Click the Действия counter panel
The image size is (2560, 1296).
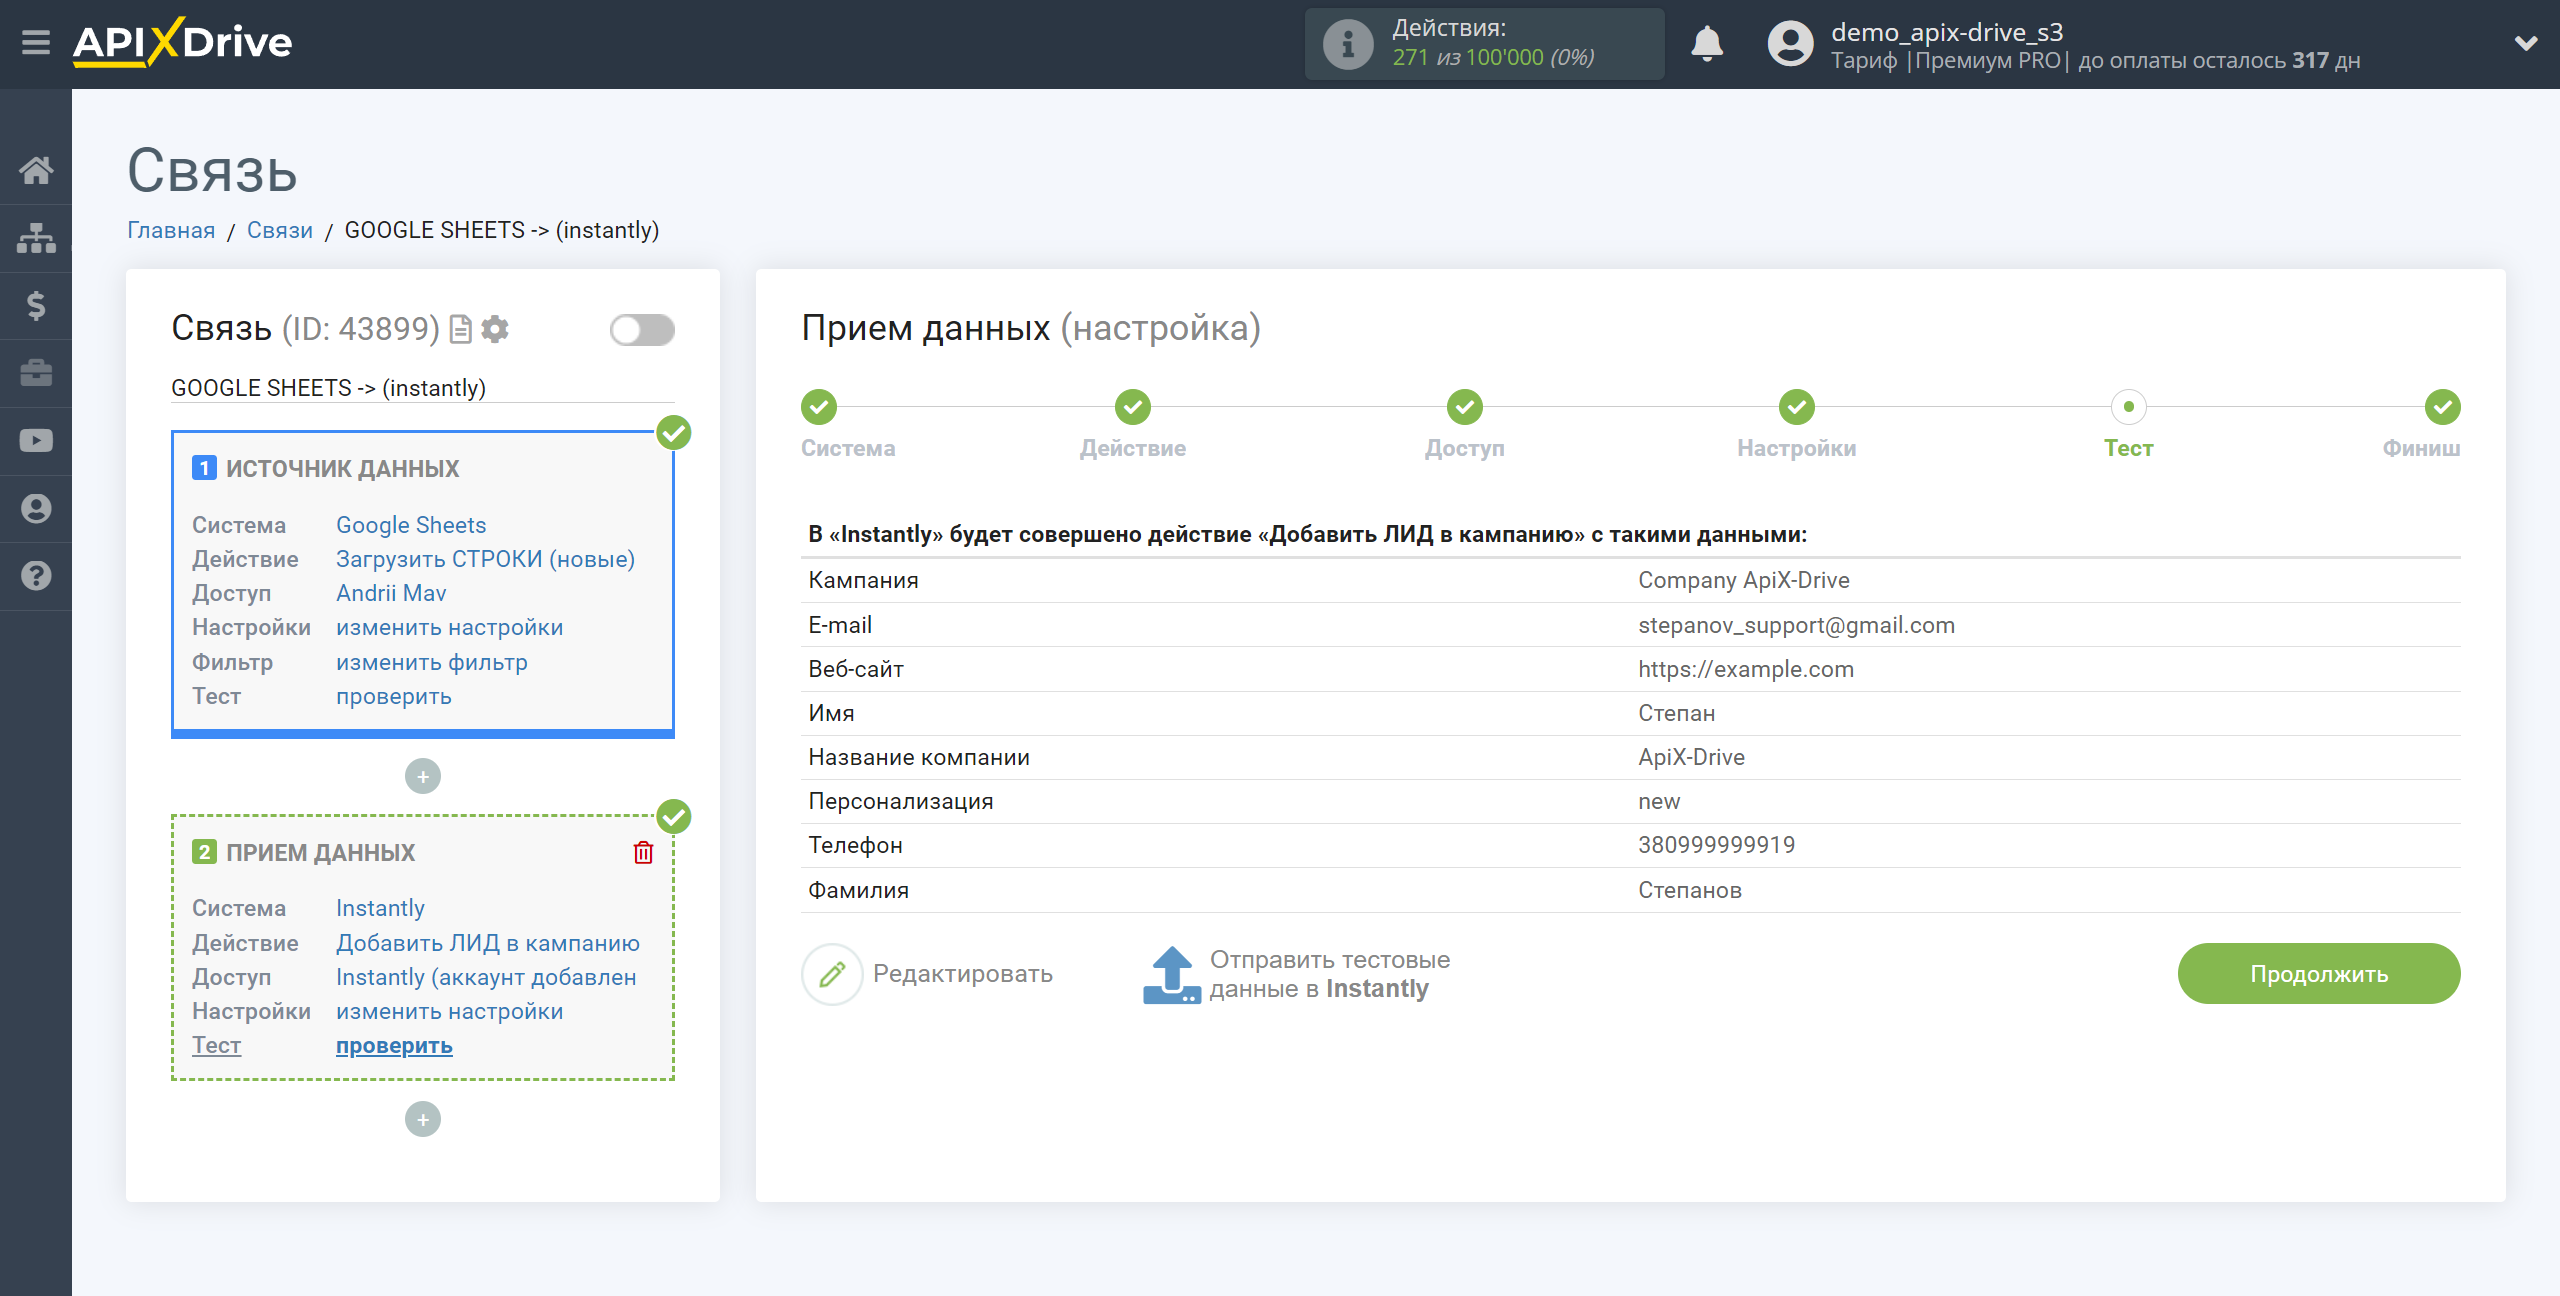coord(1484,44)
